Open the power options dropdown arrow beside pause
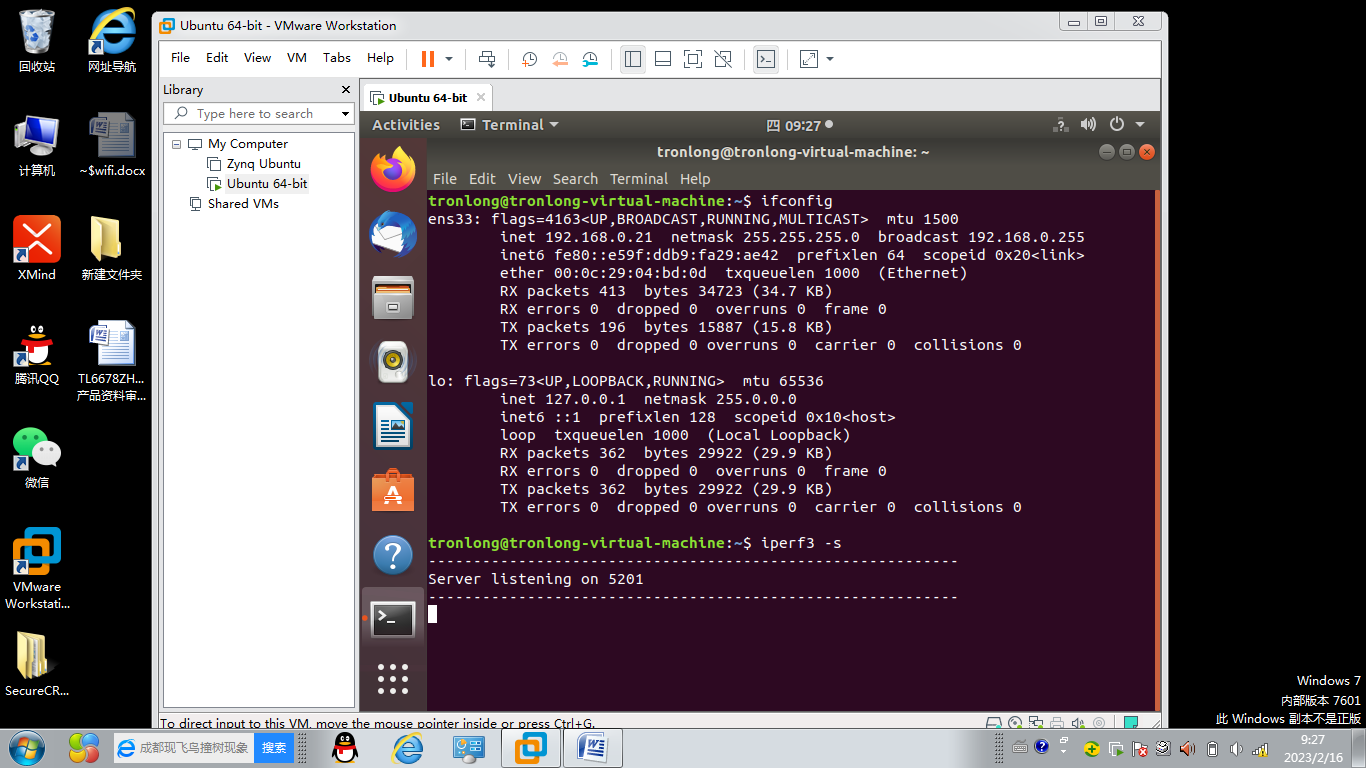This screenshot has width=1366, height=768. point(449,59)
